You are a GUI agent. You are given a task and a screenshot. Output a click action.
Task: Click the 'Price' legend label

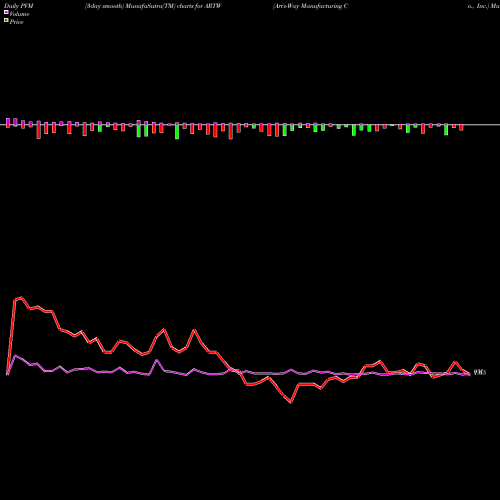(16, 22)
